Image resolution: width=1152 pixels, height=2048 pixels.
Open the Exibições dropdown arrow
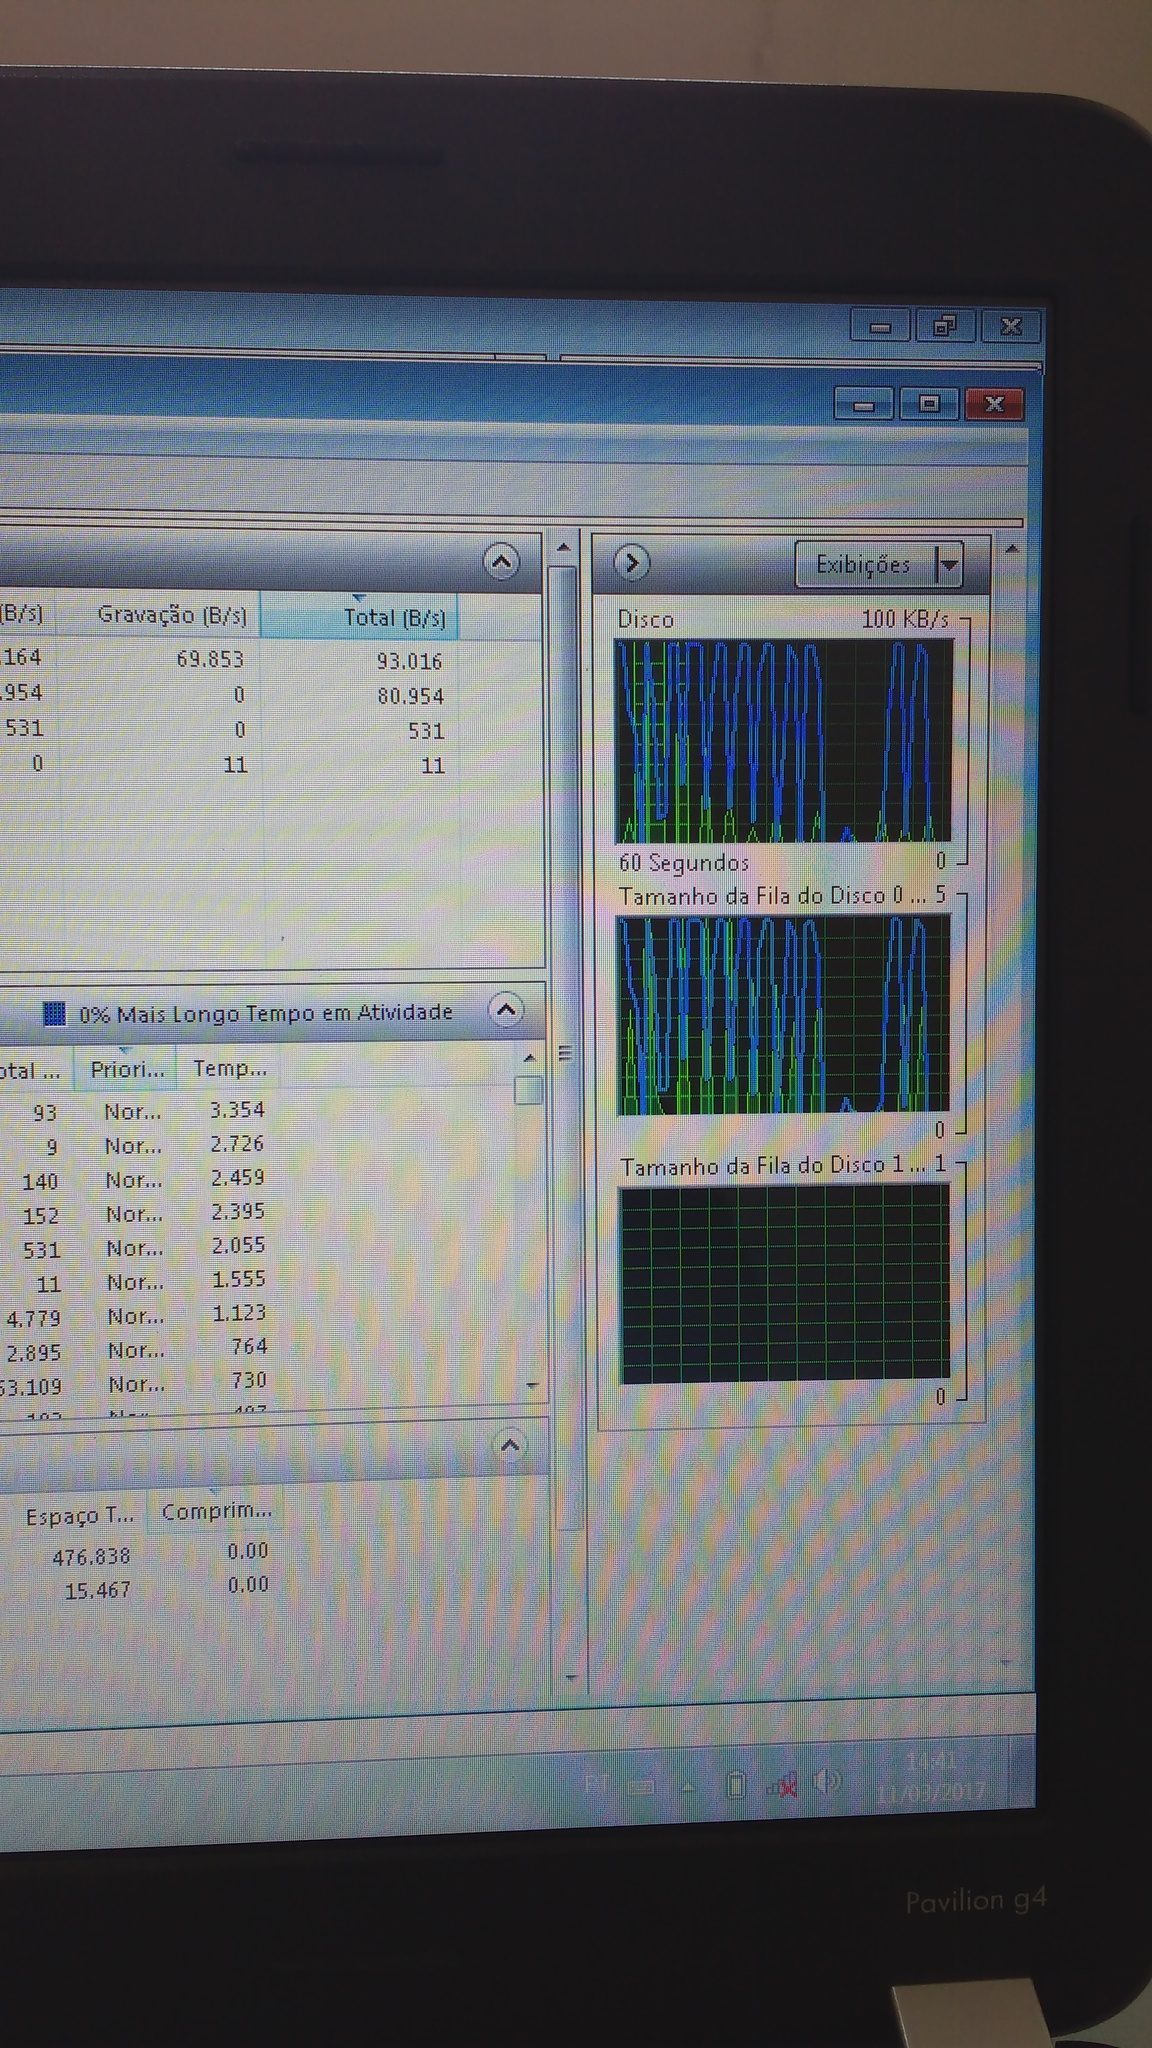click(x=949, y=566)
